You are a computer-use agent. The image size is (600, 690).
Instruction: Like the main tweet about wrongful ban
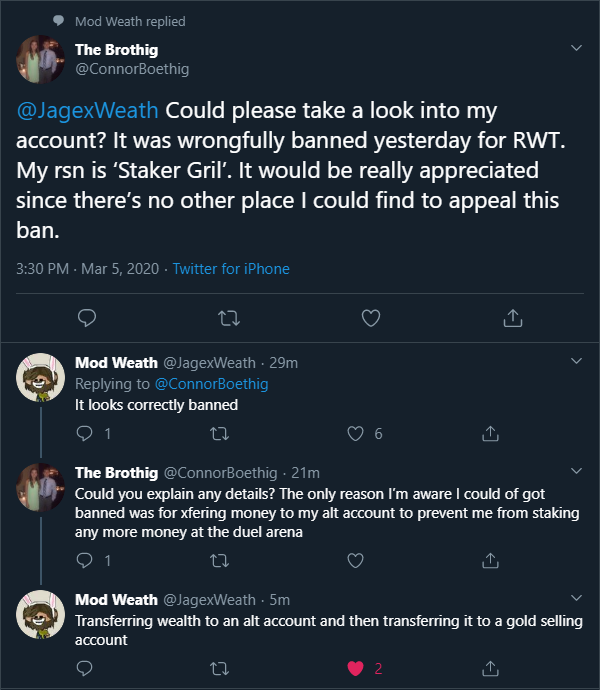(x=370, y=317)
